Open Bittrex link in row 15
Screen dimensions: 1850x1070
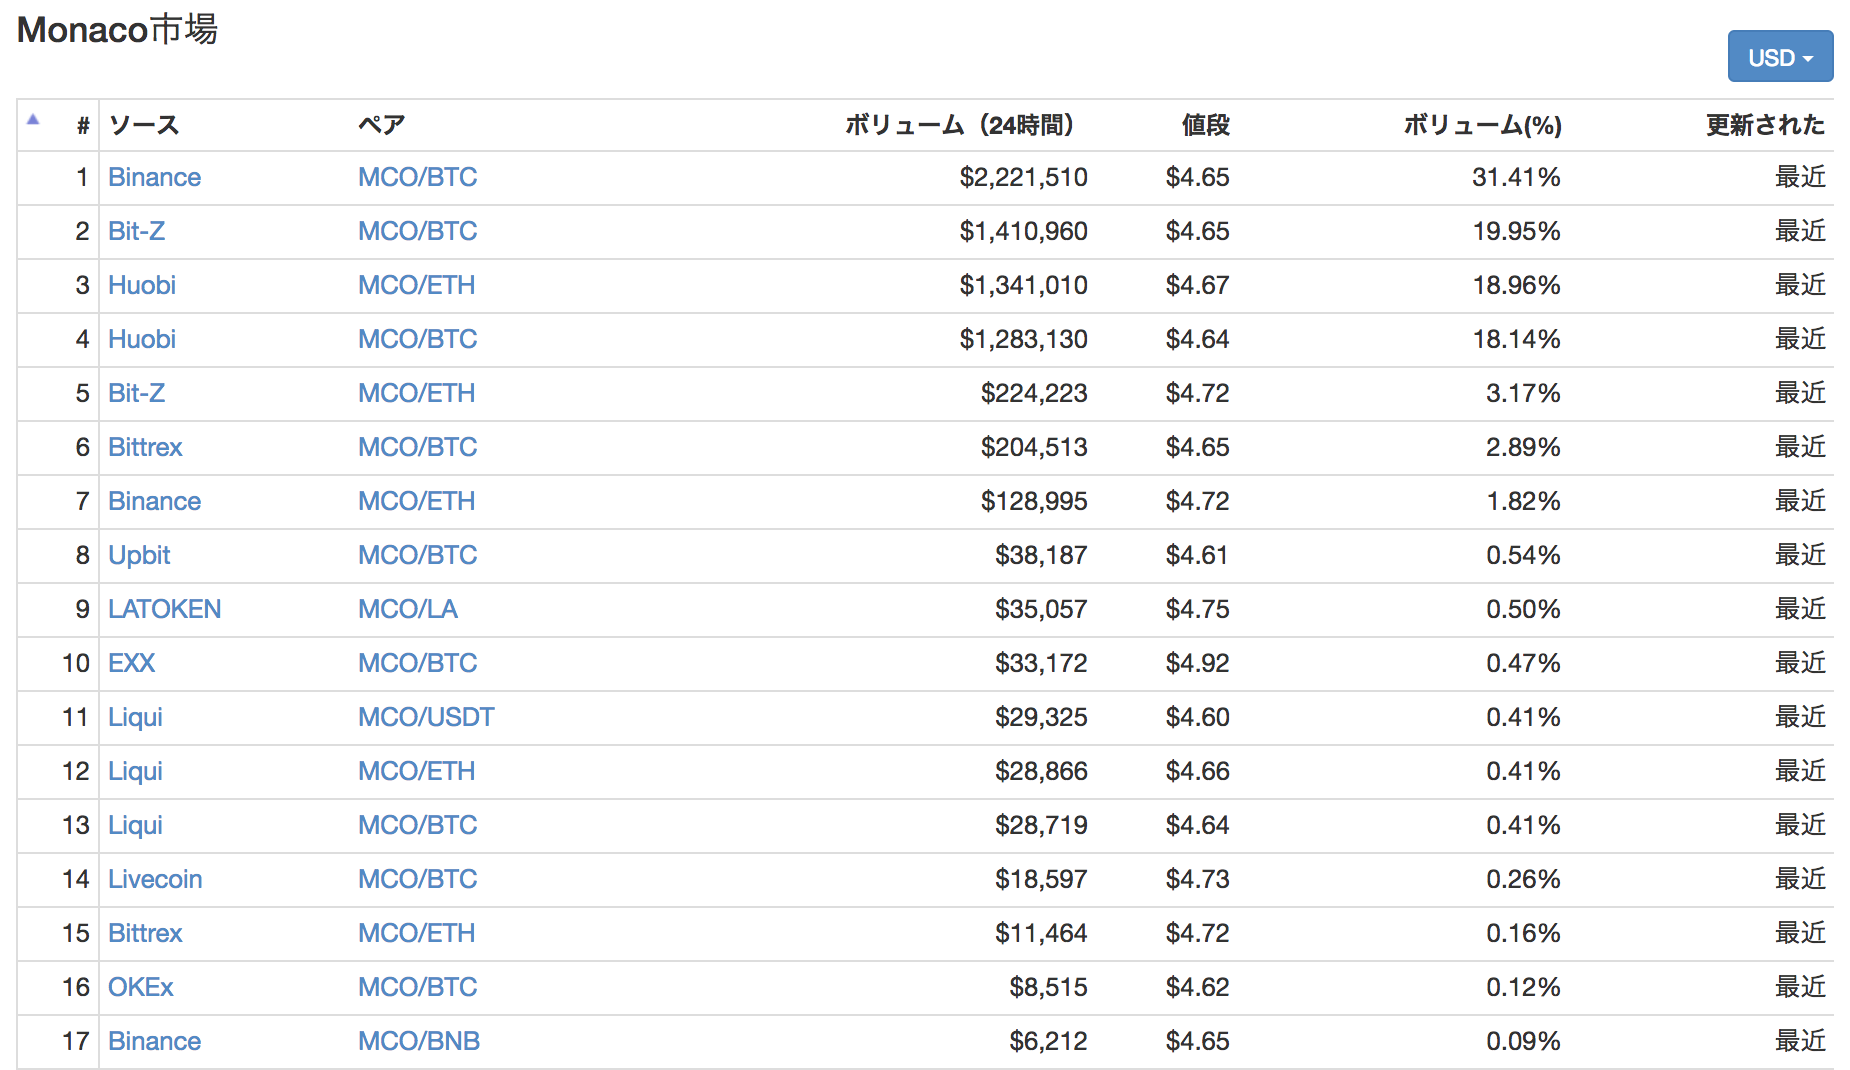point(145,933)
